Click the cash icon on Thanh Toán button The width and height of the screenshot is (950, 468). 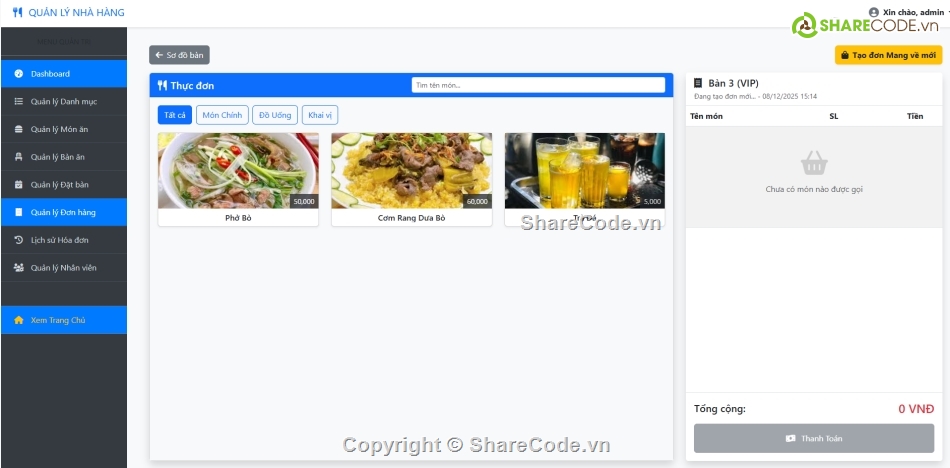(x=790, y=438)
